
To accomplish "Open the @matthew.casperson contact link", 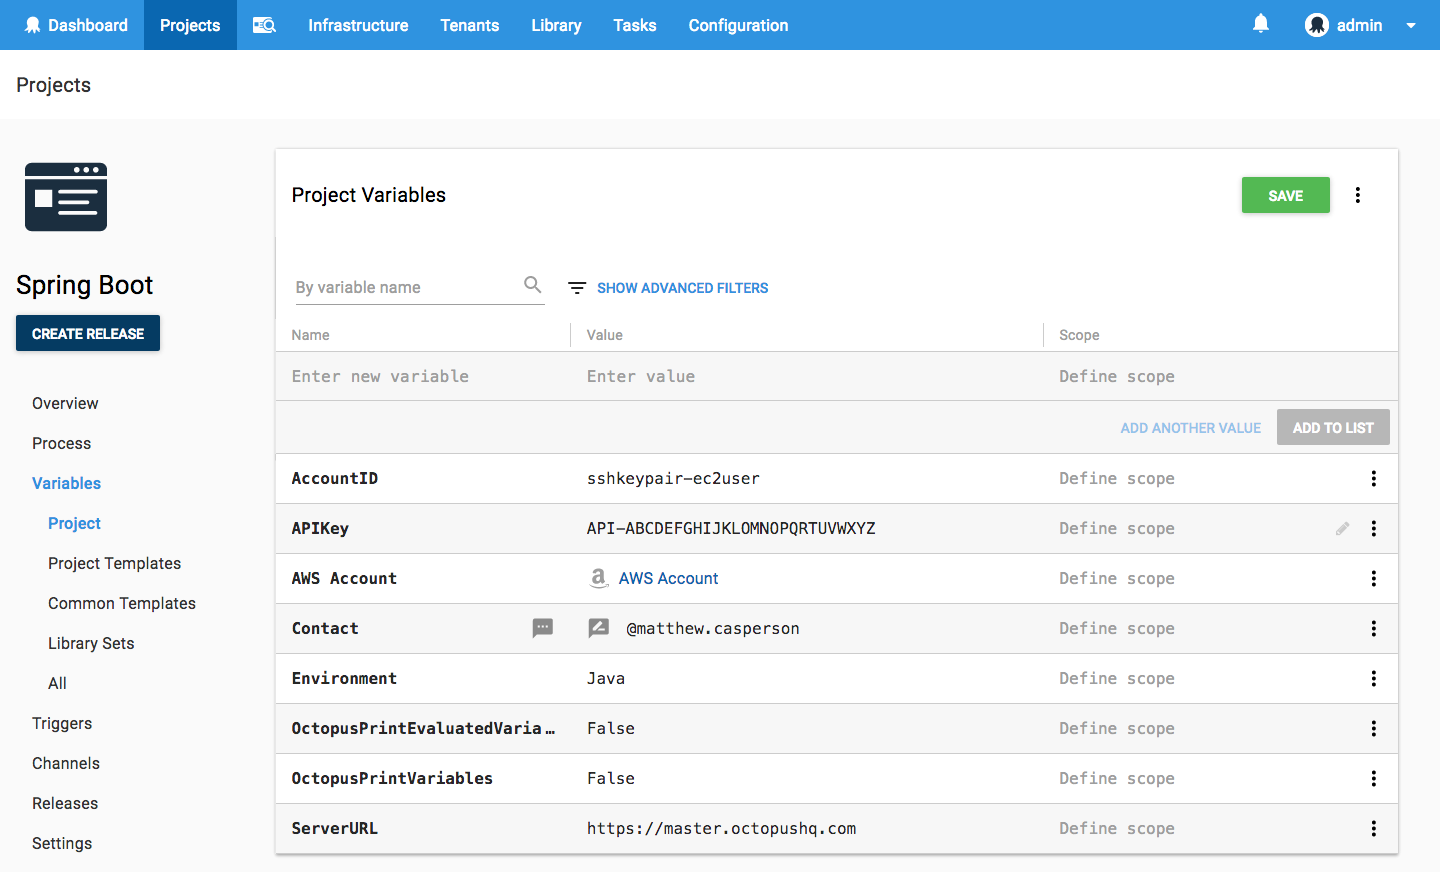I will point(712,628).
